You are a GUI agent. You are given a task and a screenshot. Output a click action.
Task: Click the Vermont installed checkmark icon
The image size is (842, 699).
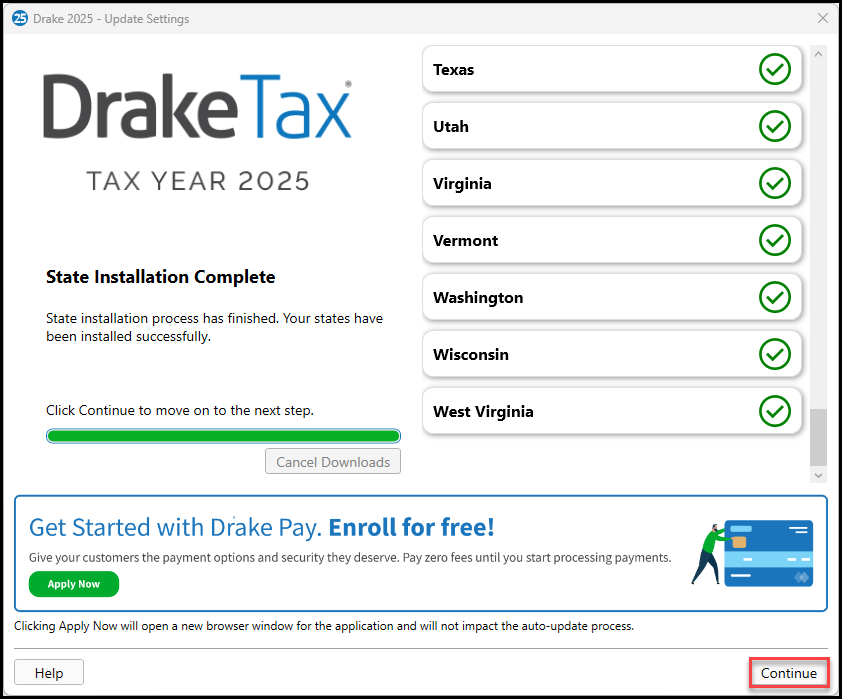coord(774,241)
